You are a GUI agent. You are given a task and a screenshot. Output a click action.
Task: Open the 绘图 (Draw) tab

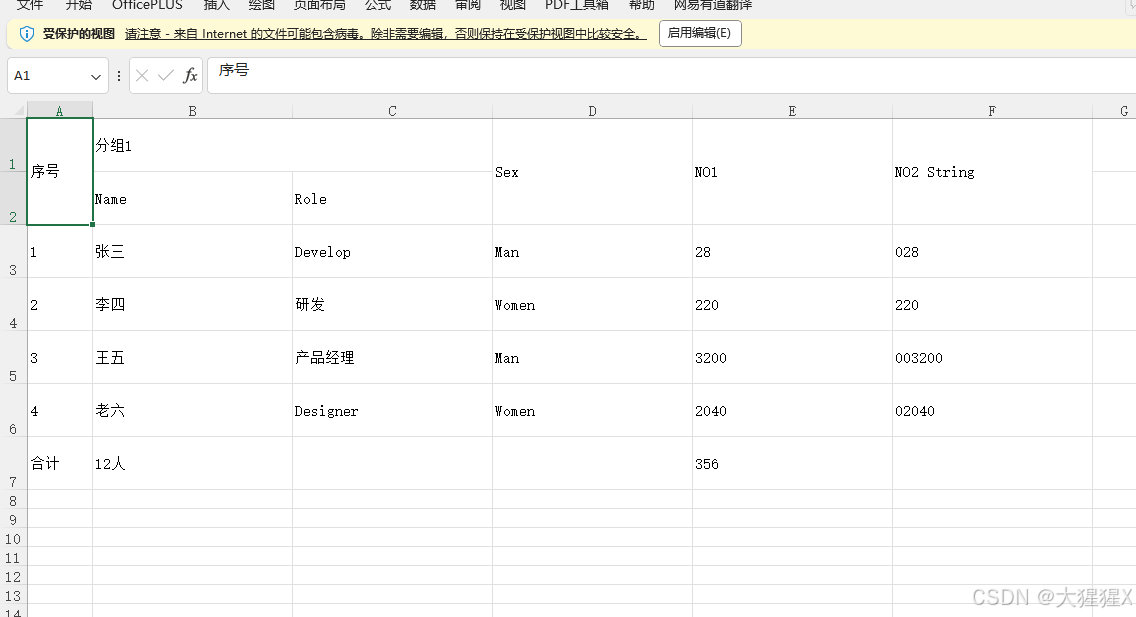[x=262, y=5]
